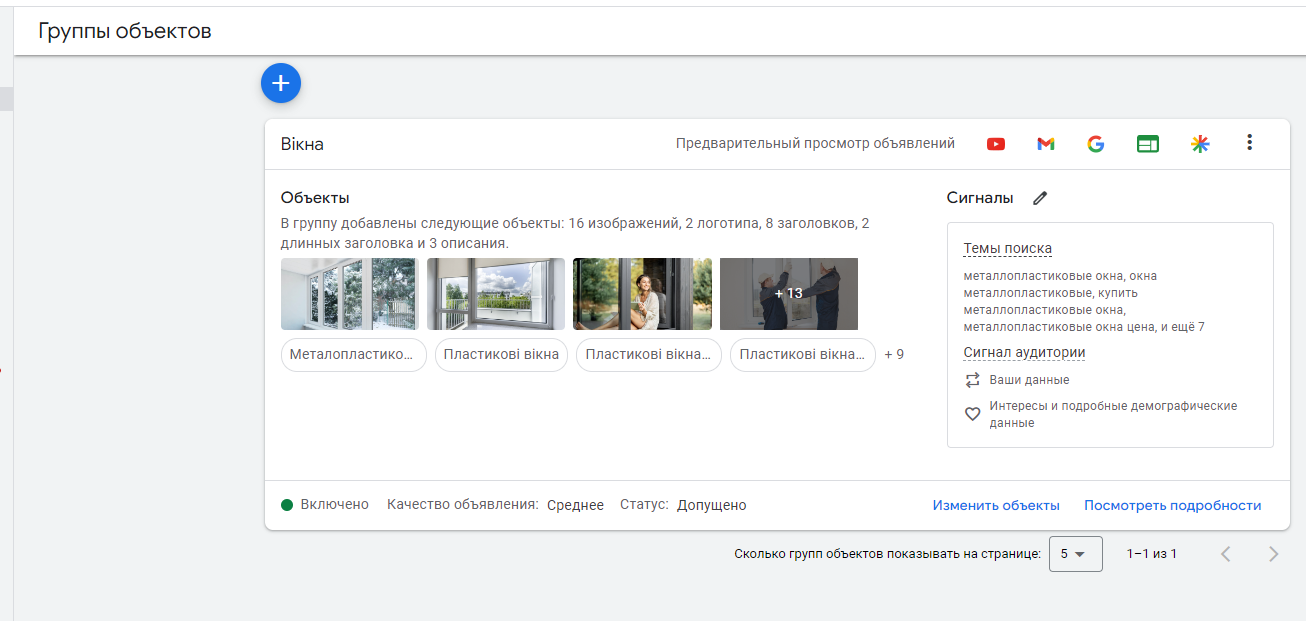Screen dimensions: 1306x621
Task: Click Изменить объекты link
Action: (996, 506)
